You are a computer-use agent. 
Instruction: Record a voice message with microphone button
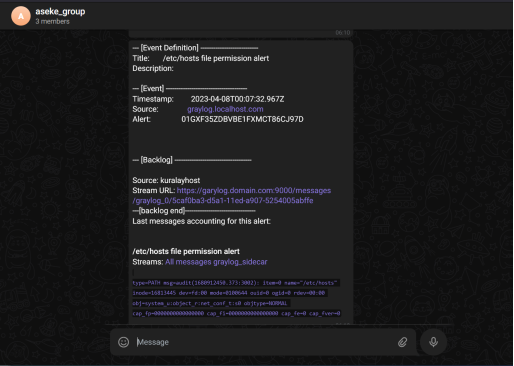[433, 342]
